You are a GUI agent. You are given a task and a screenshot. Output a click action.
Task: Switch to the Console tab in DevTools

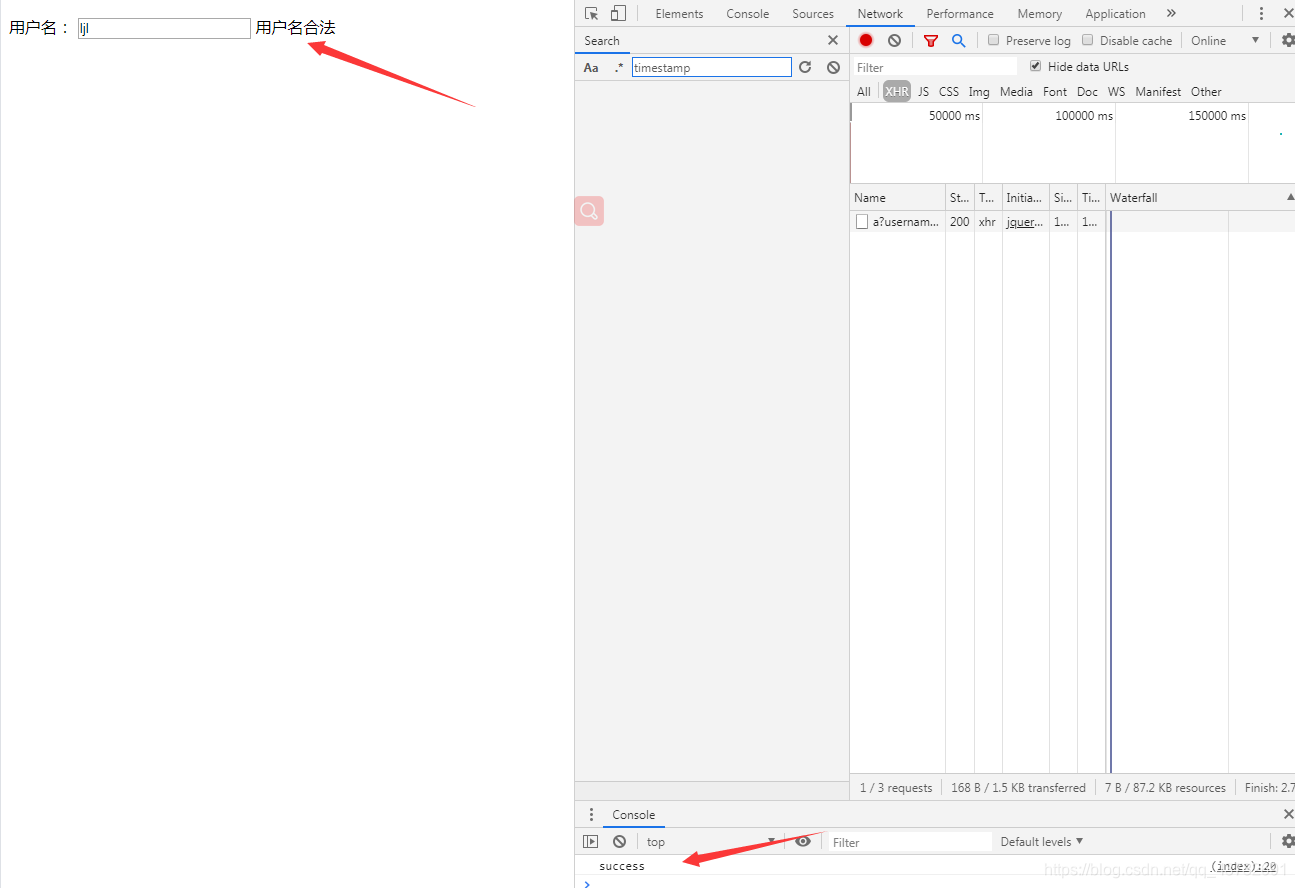[748, 13]
